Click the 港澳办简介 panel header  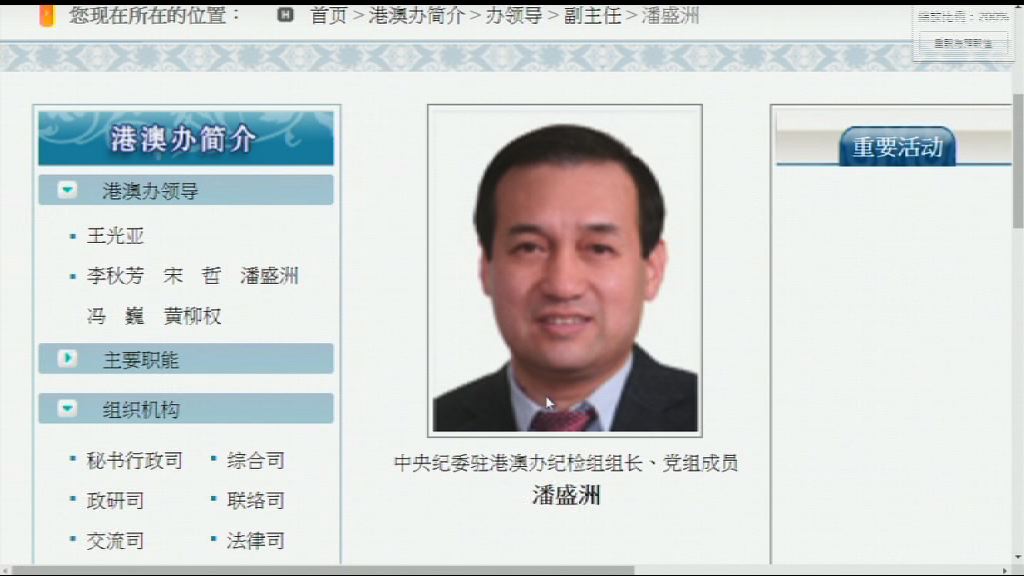(x=185, y=138)
